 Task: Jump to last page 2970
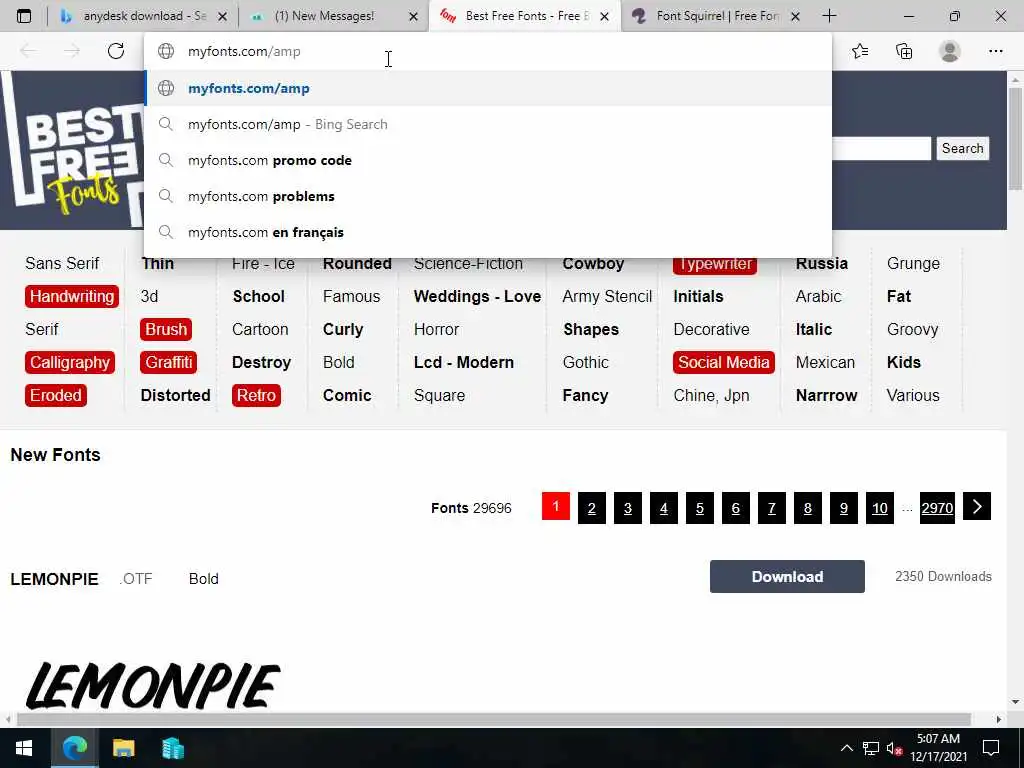point(937,508)
